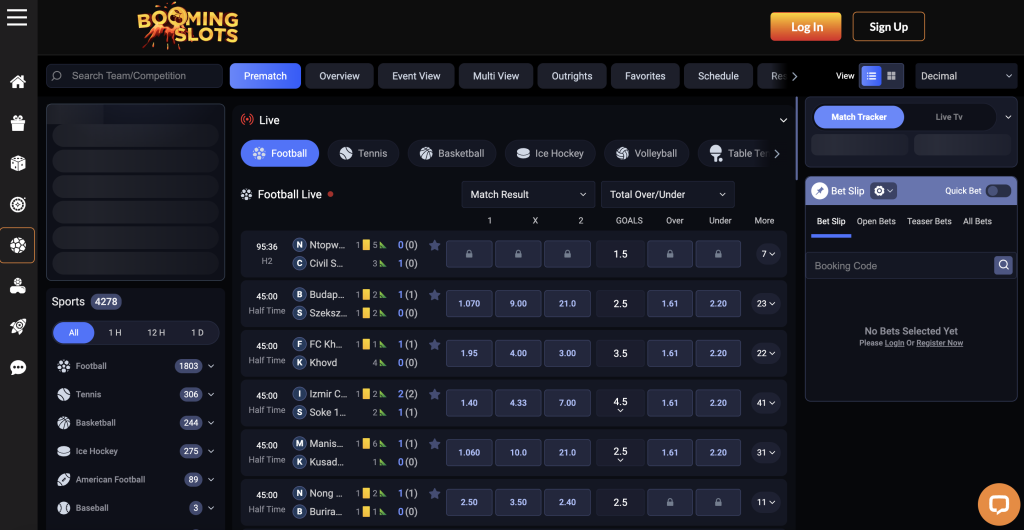Click the booking code search magnifier button

click(1003, 265)
